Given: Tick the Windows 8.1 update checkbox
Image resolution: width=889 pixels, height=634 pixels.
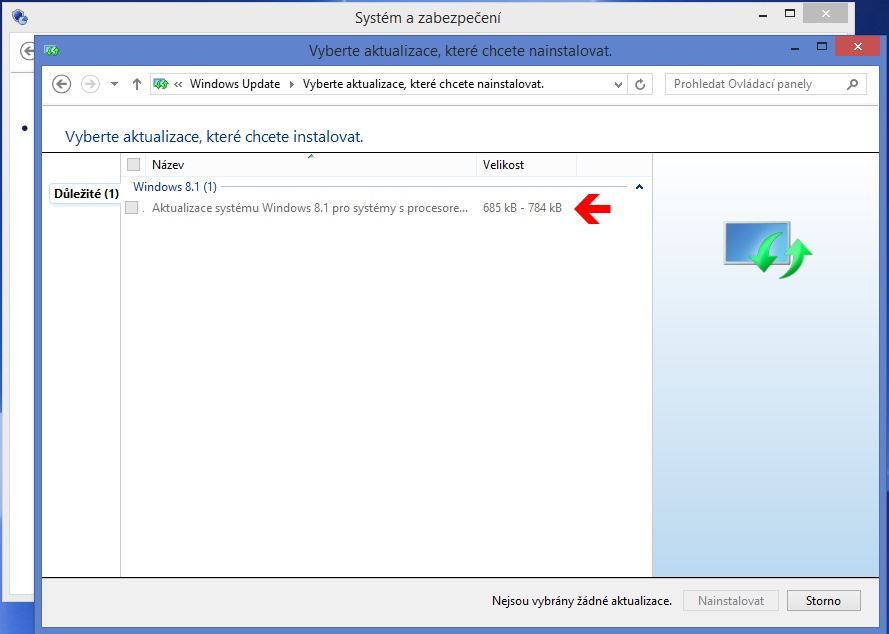Looking at the screenshot, I should pyautogui.click(x=132, y=208).
